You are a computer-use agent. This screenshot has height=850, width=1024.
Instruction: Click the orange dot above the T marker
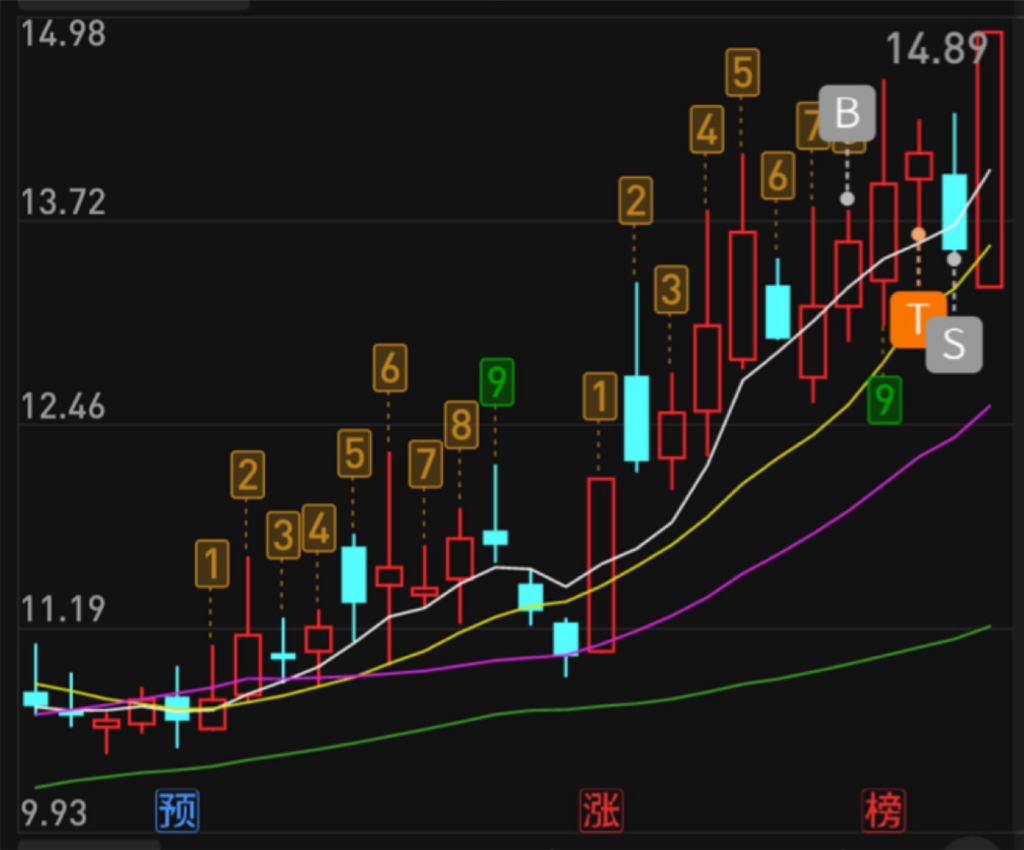919,234
